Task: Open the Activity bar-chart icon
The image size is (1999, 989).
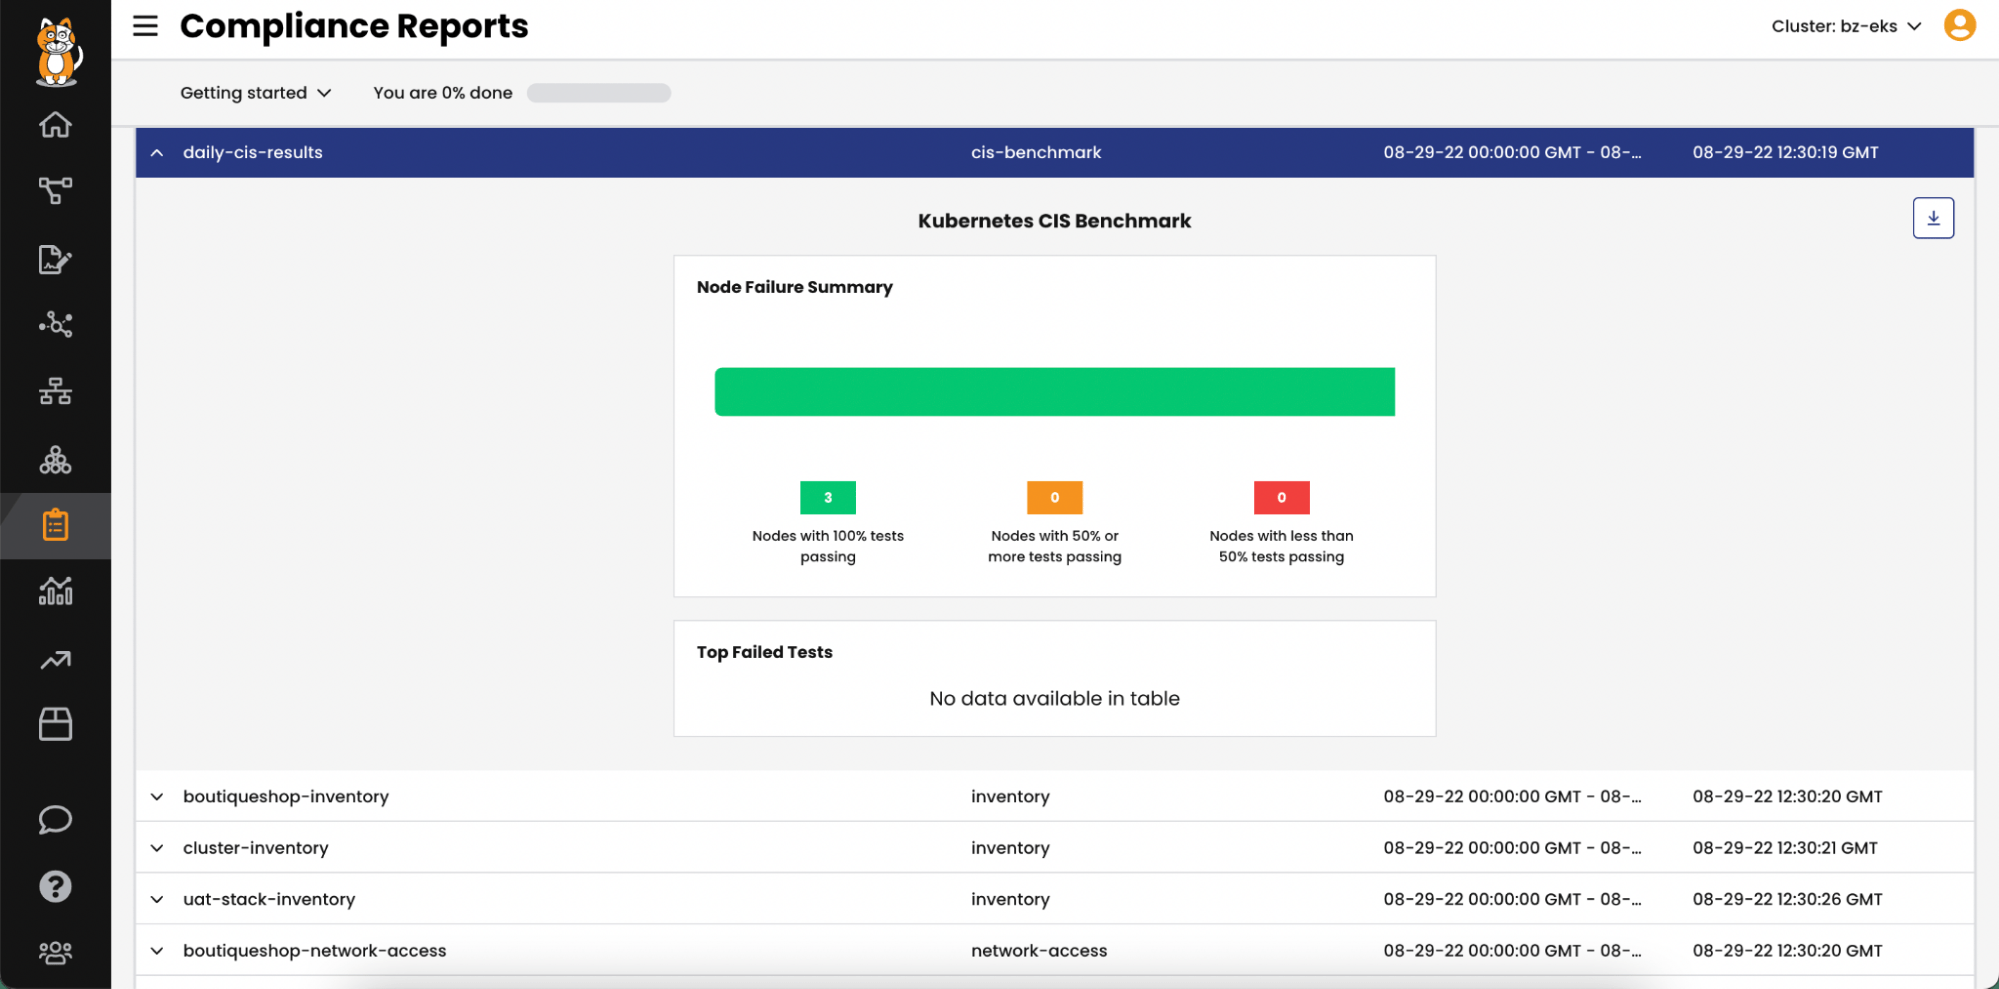Action: pos(55,591)
